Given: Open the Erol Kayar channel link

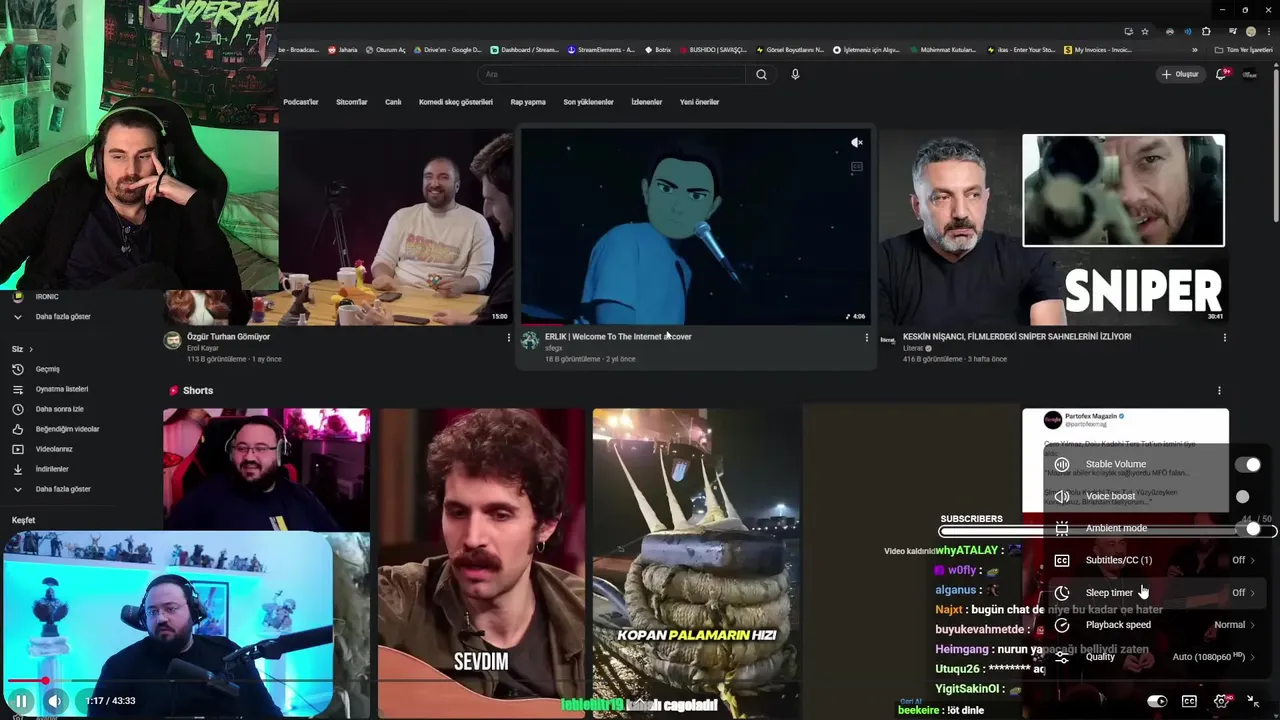Looking at the screenshot, I should click(203, 348).
